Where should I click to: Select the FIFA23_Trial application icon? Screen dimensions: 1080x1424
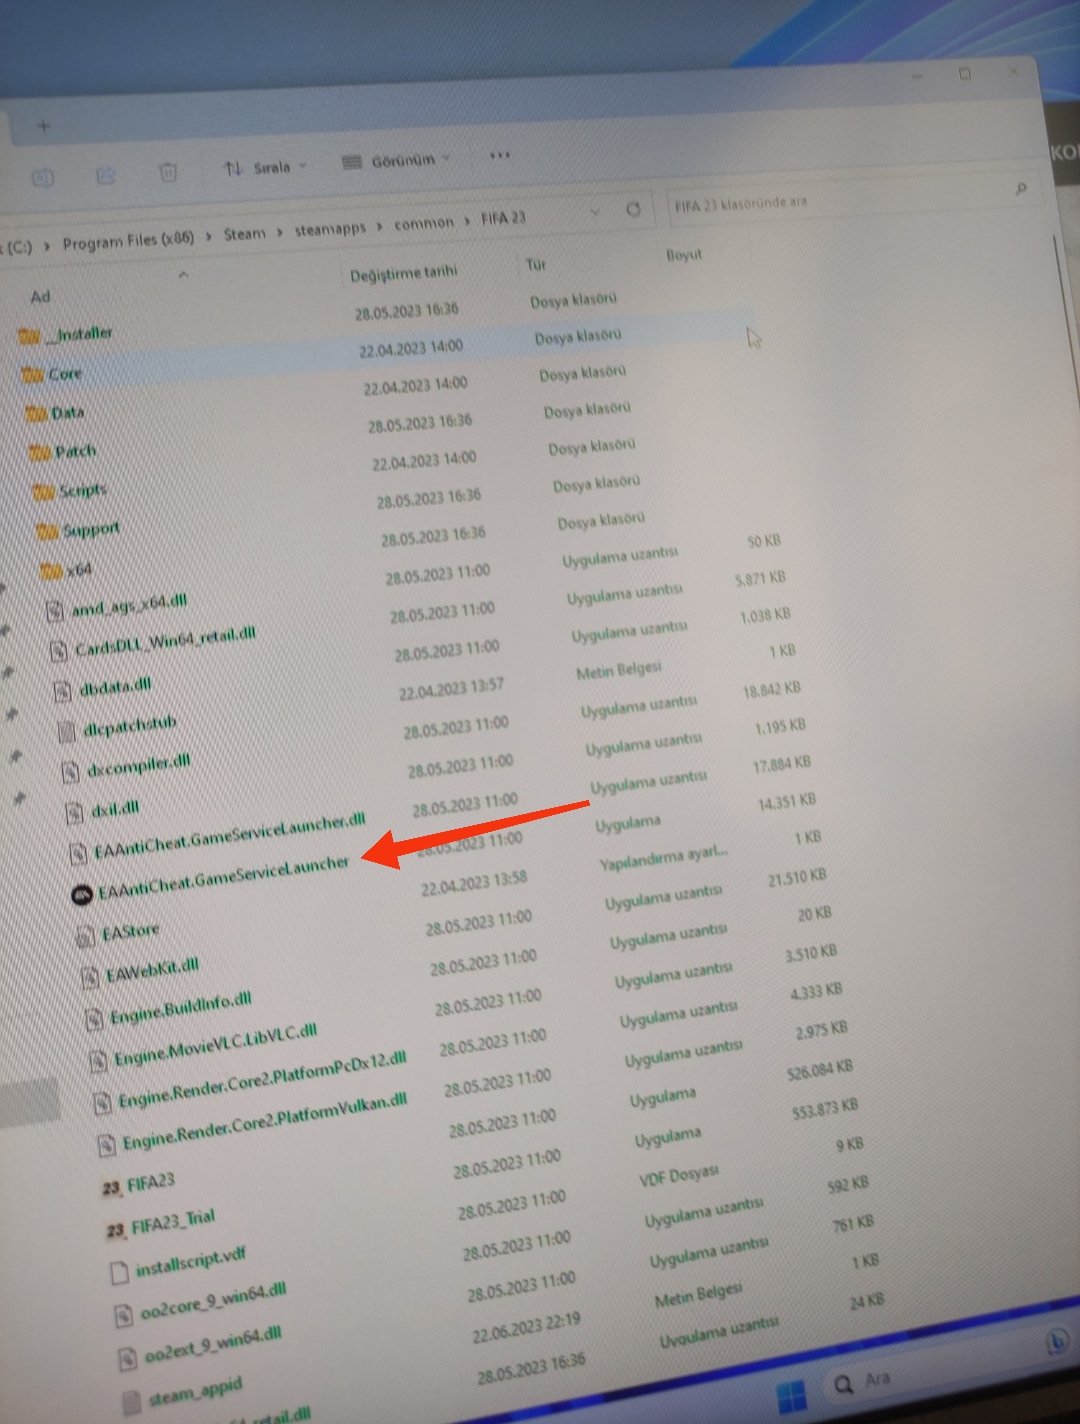pyautogui.click(x=116, y=1230)
